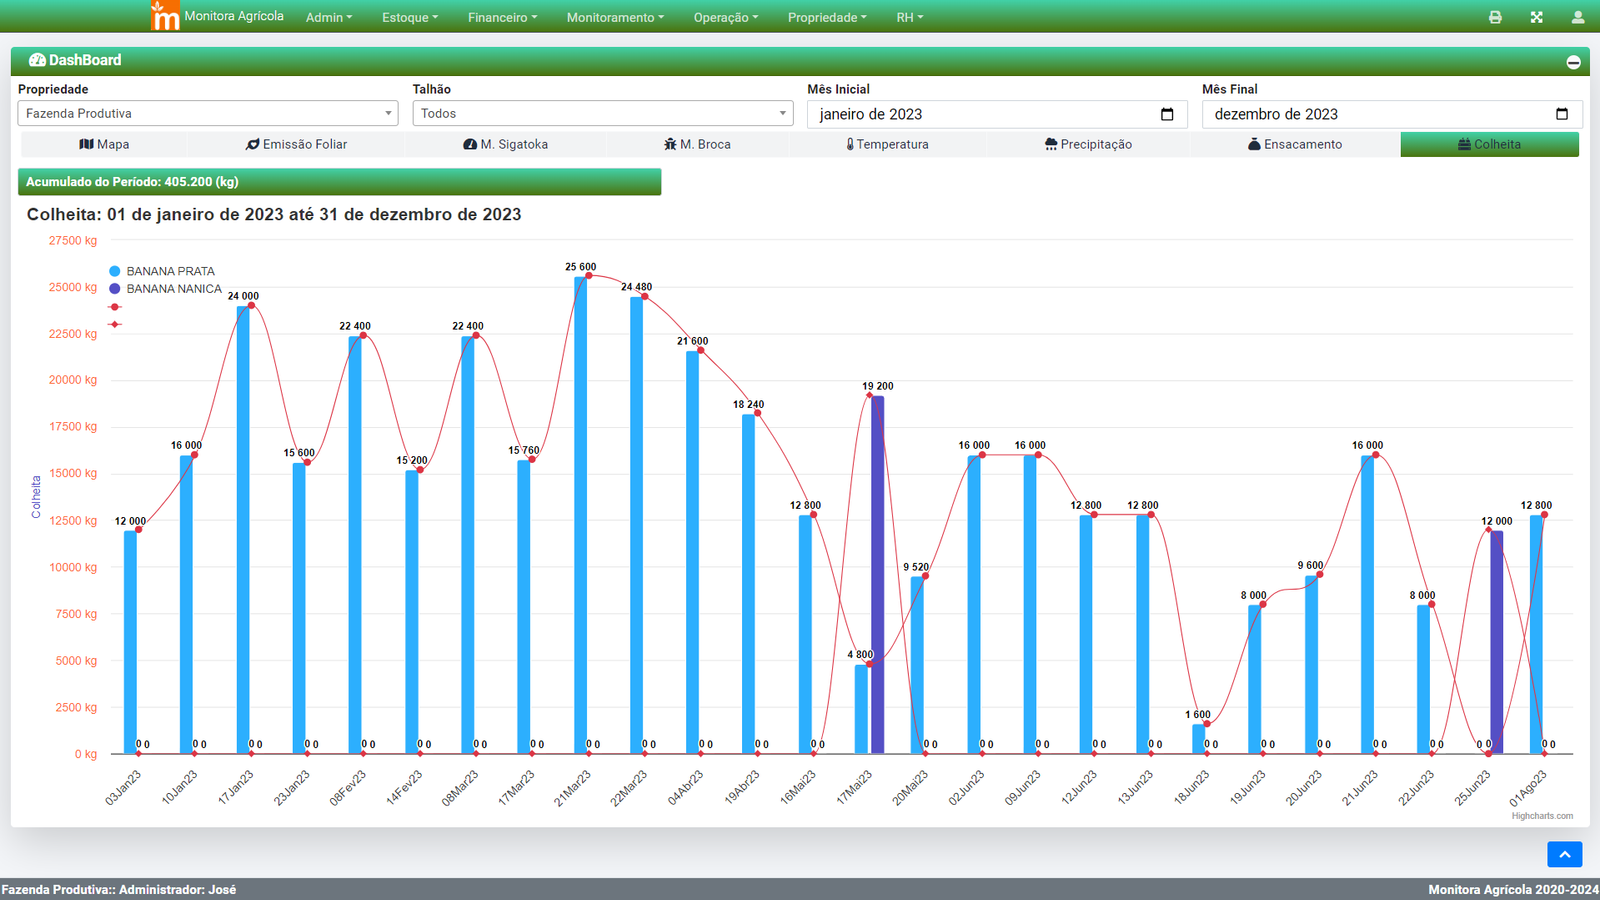Switch to the Precipitação tab

(x=1088, y=144)
